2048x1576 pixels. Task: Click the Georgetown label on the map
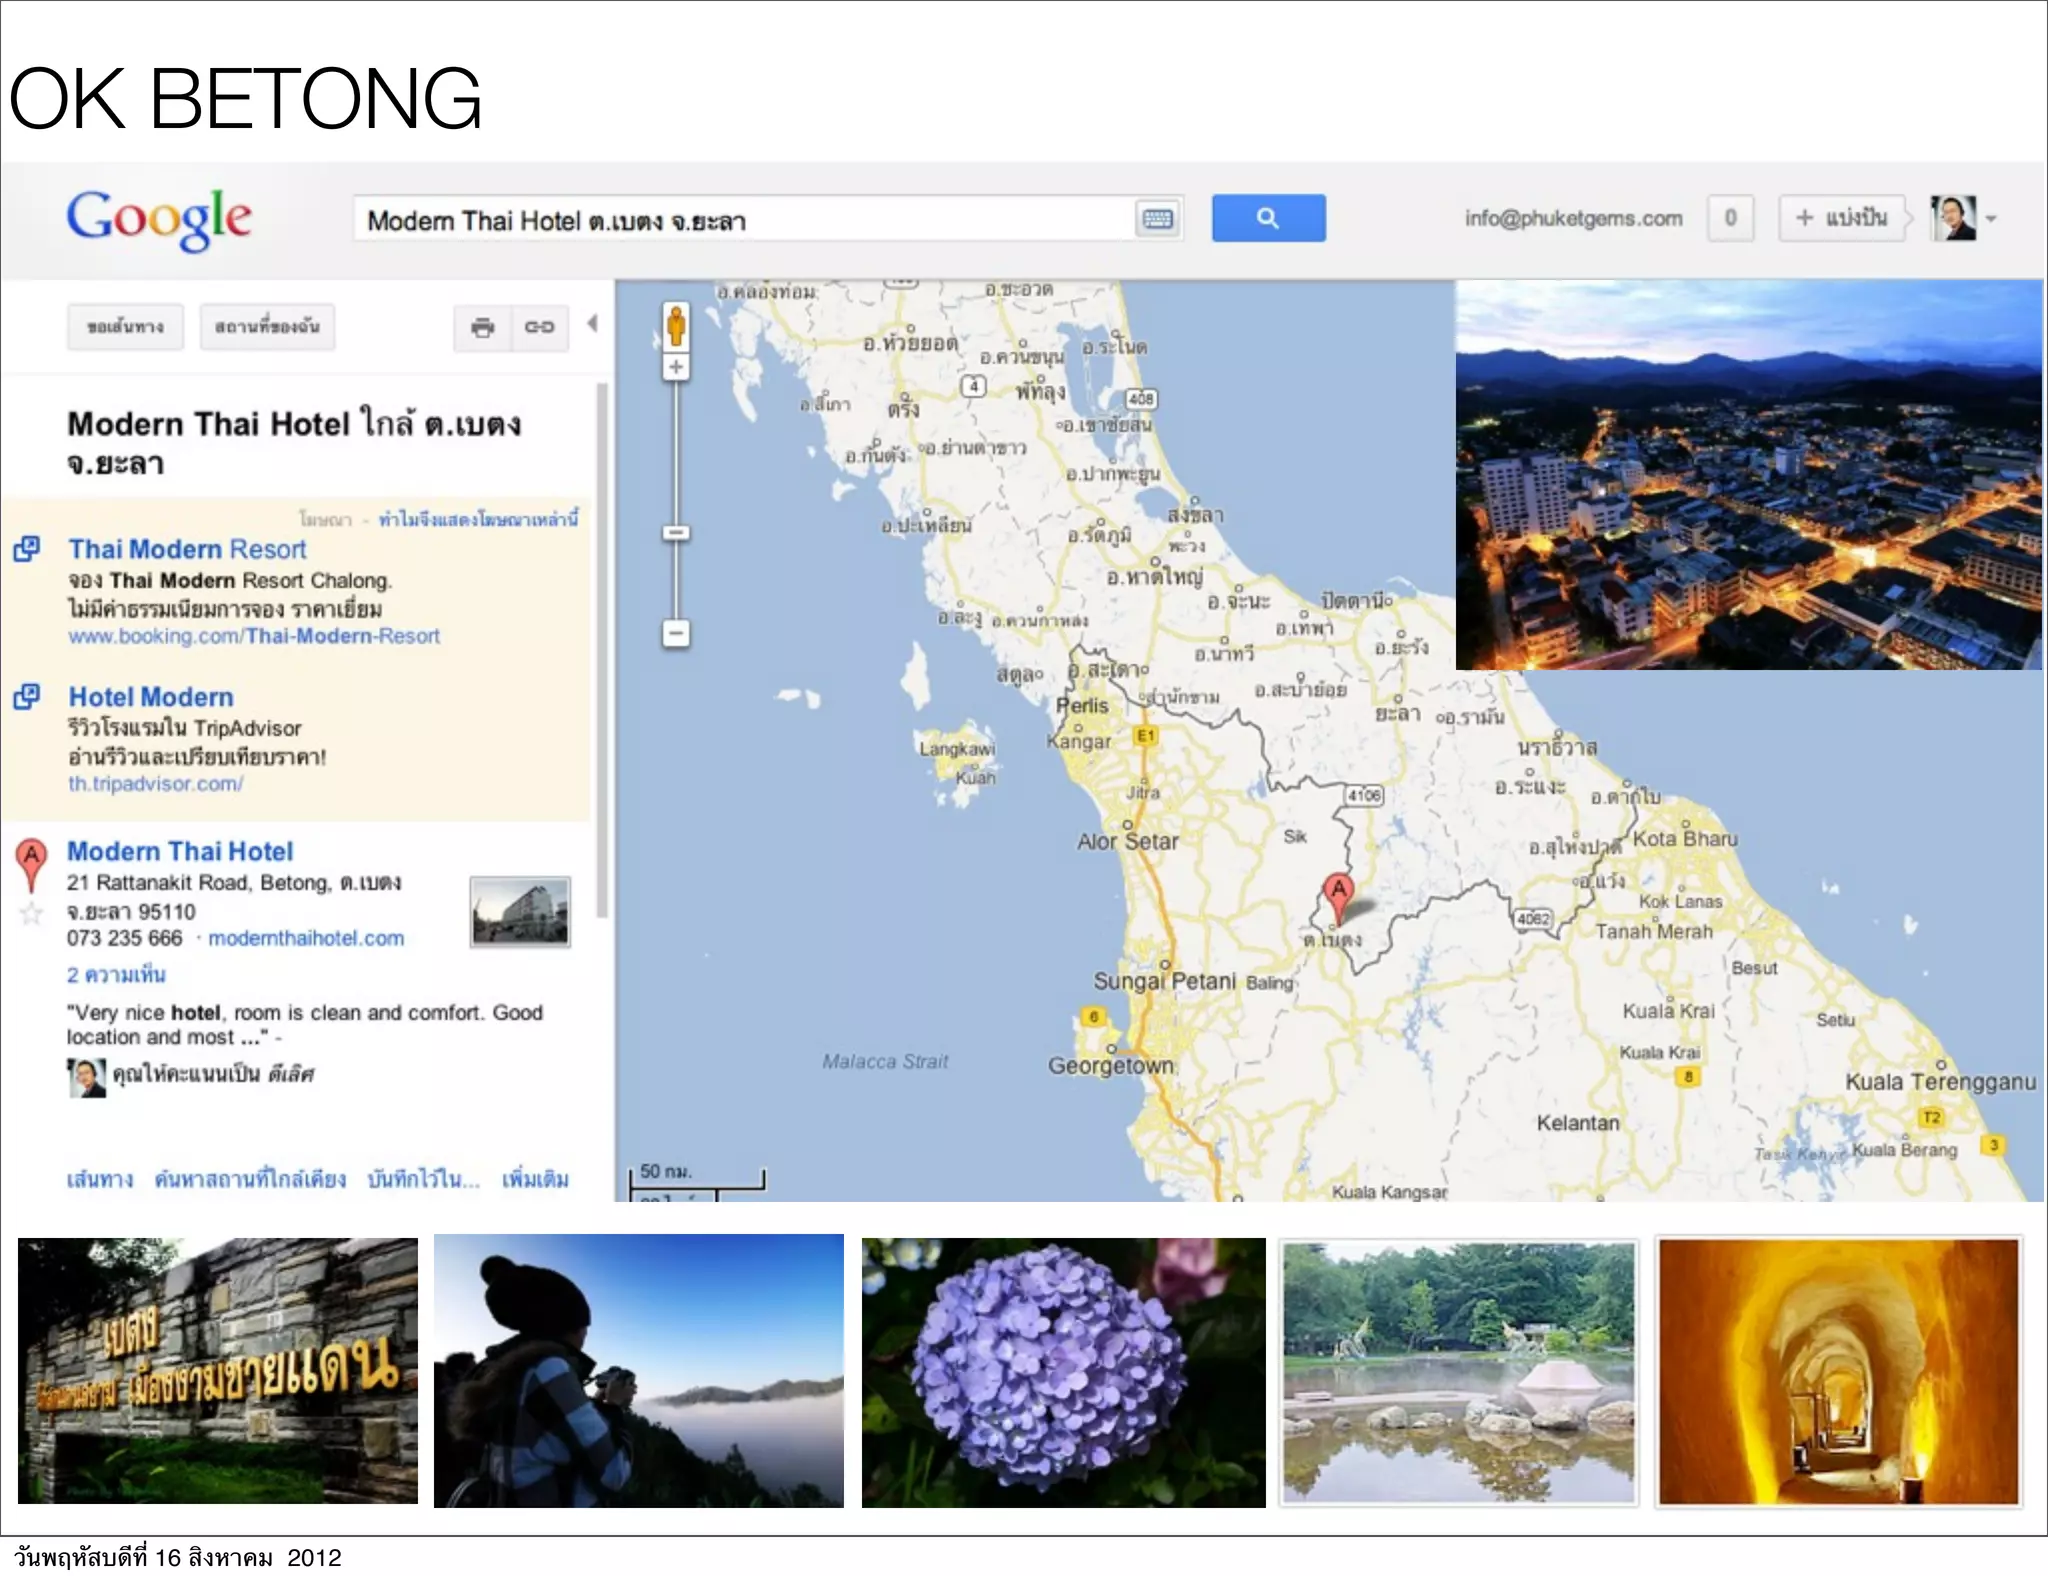pyautogui.click(x=1111, y=1066)
